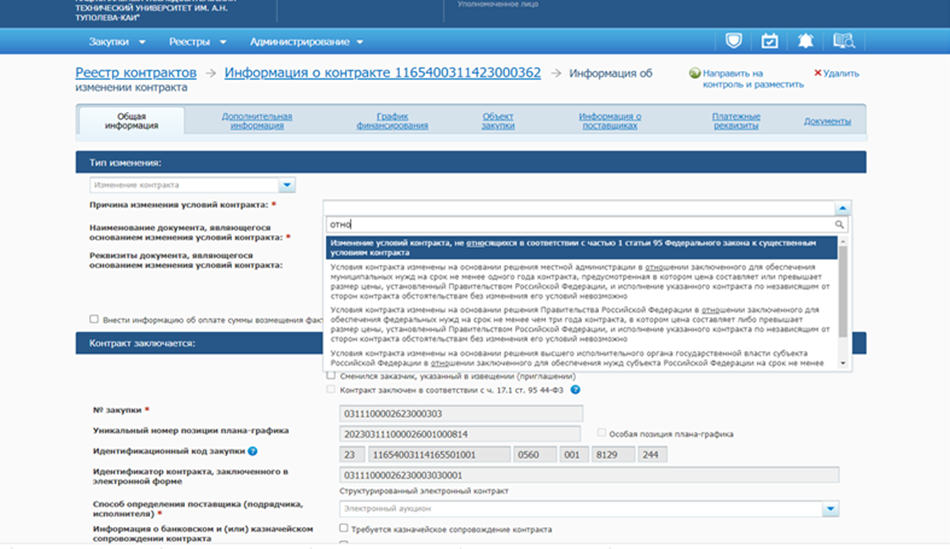Click the Идентификатор контракта electronic form field
950x549 pixels.
589,475
